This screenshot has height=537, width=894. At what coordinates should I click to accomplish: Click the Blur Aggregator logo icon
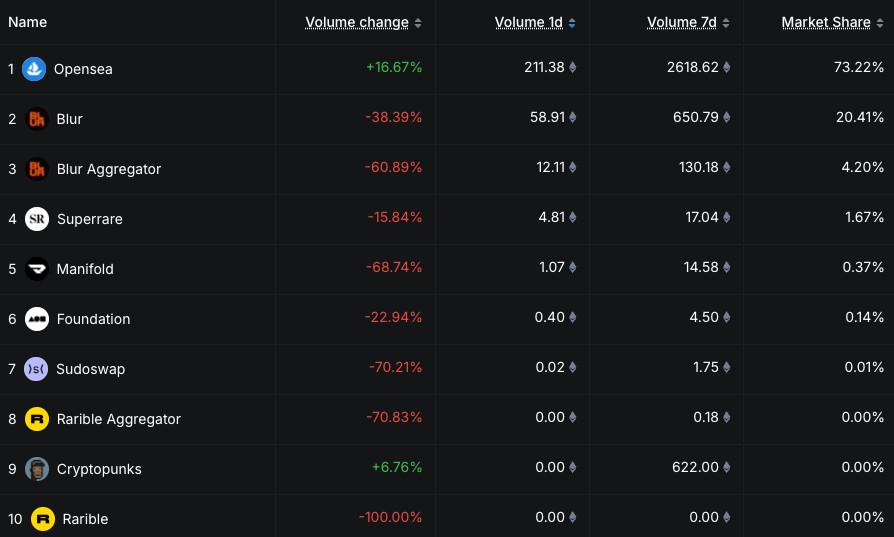click(37, 169)
